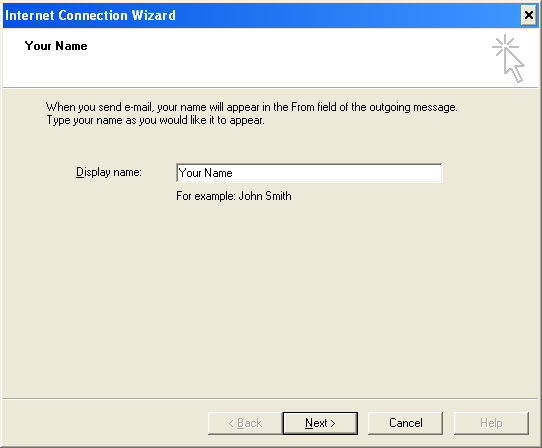Click the wizard cursor icon in header
Screen dimensions: 542x448
click(x=508, y=58)
